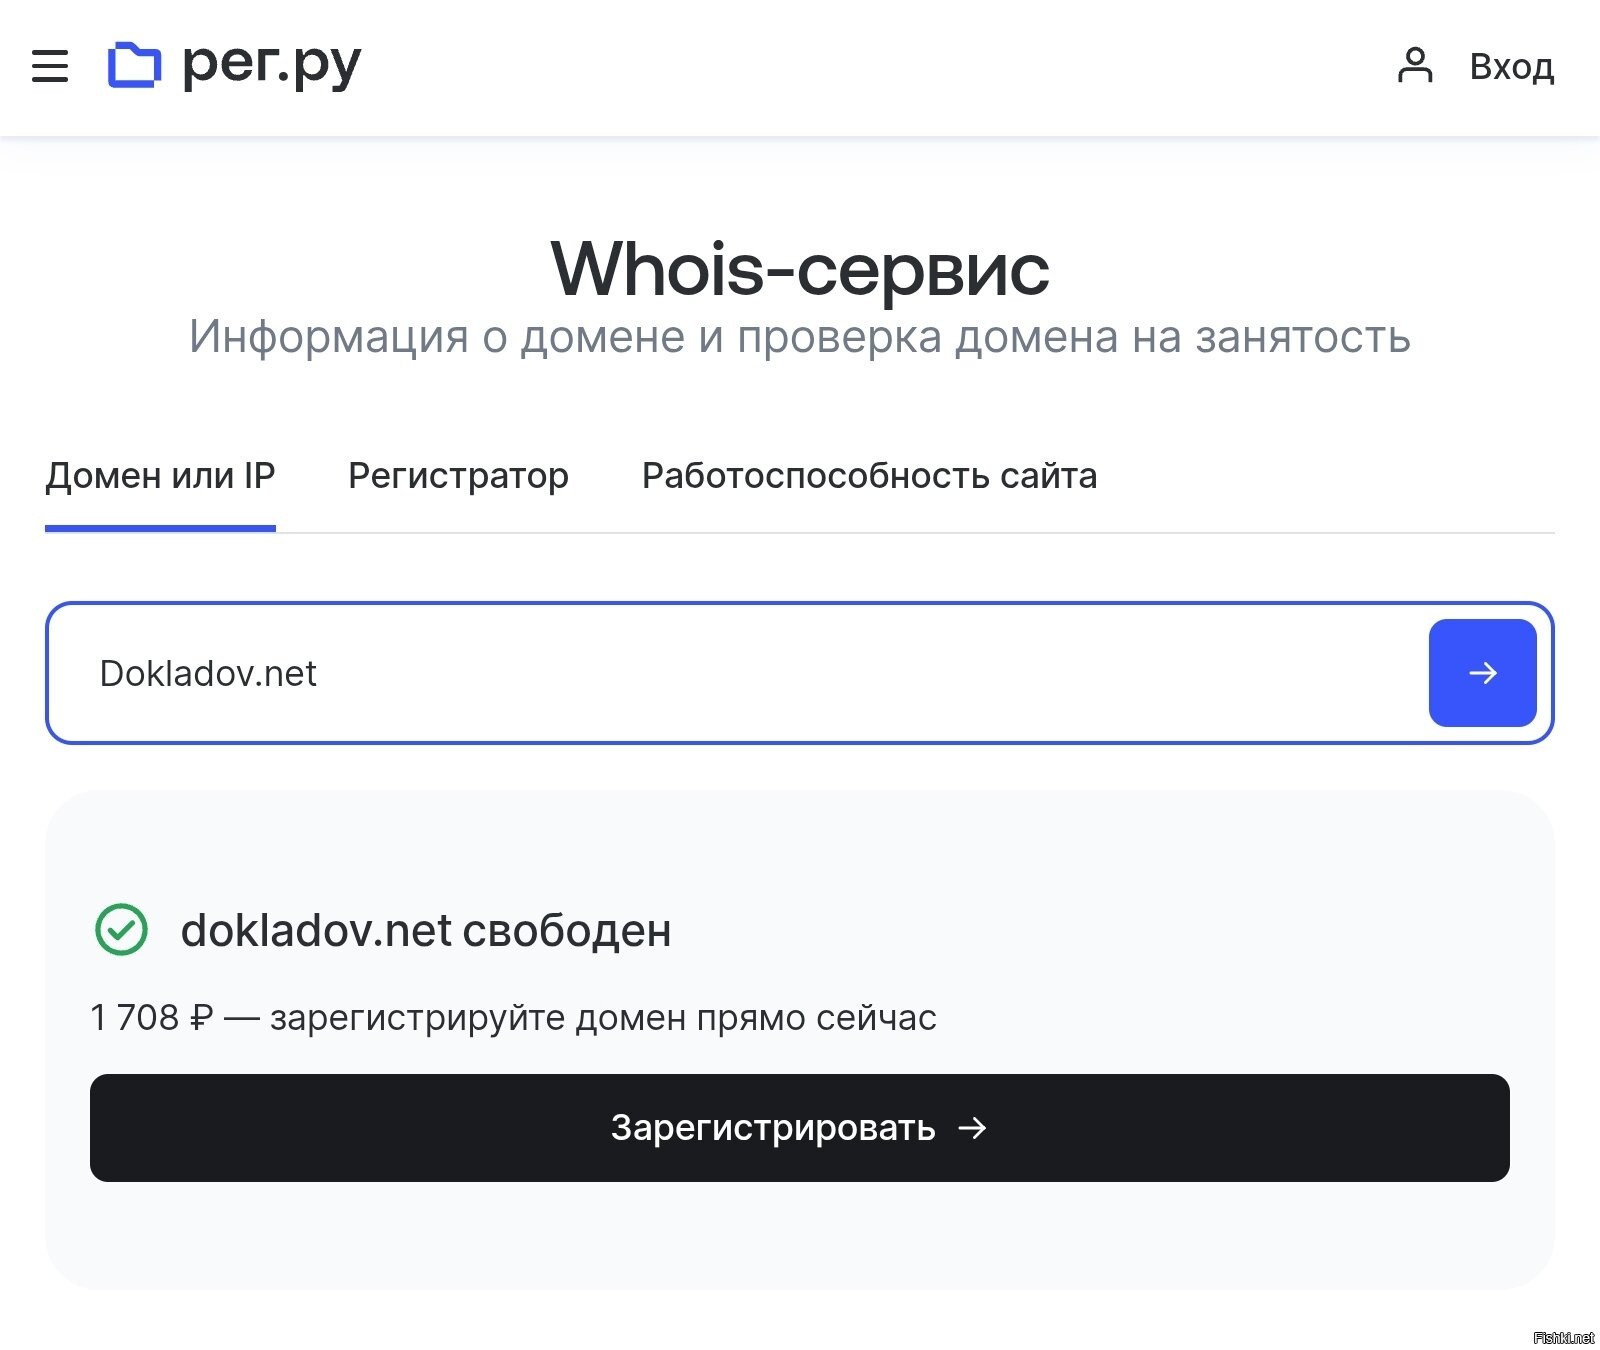This screenshot has width=1600, height=1350.
Task: Focus the domain search field containing Dokladov.net
Action: coord(736,673)
